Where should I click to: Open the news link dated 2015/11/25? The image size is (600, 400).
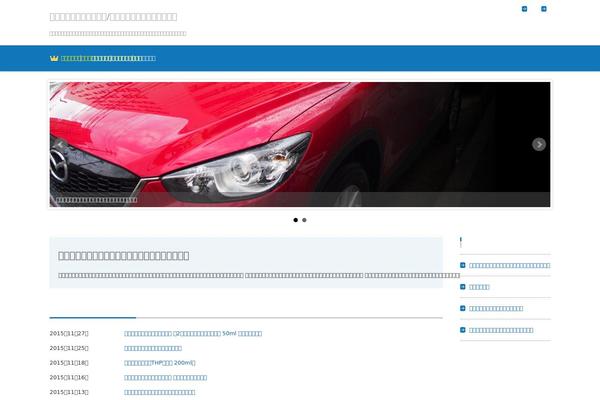153,348
